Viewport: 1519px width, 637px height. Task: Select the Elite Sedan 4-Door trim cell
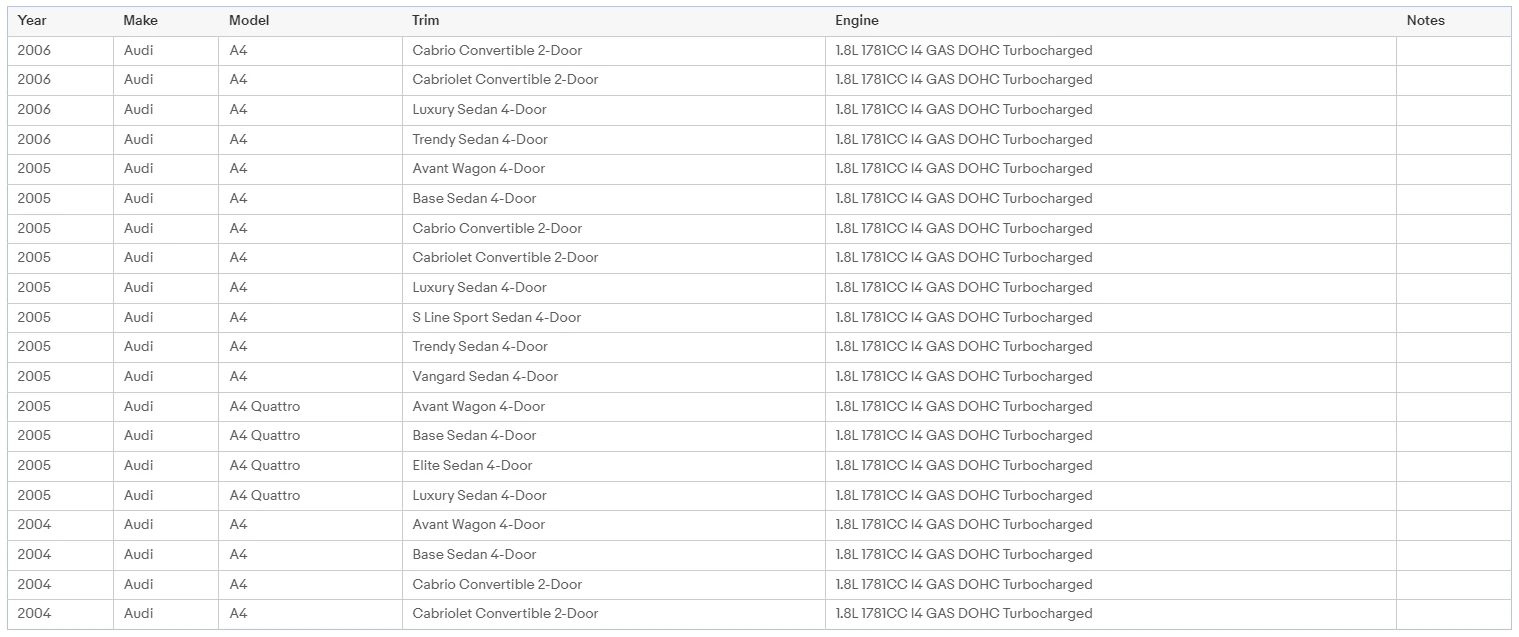(x=472, y=465)
